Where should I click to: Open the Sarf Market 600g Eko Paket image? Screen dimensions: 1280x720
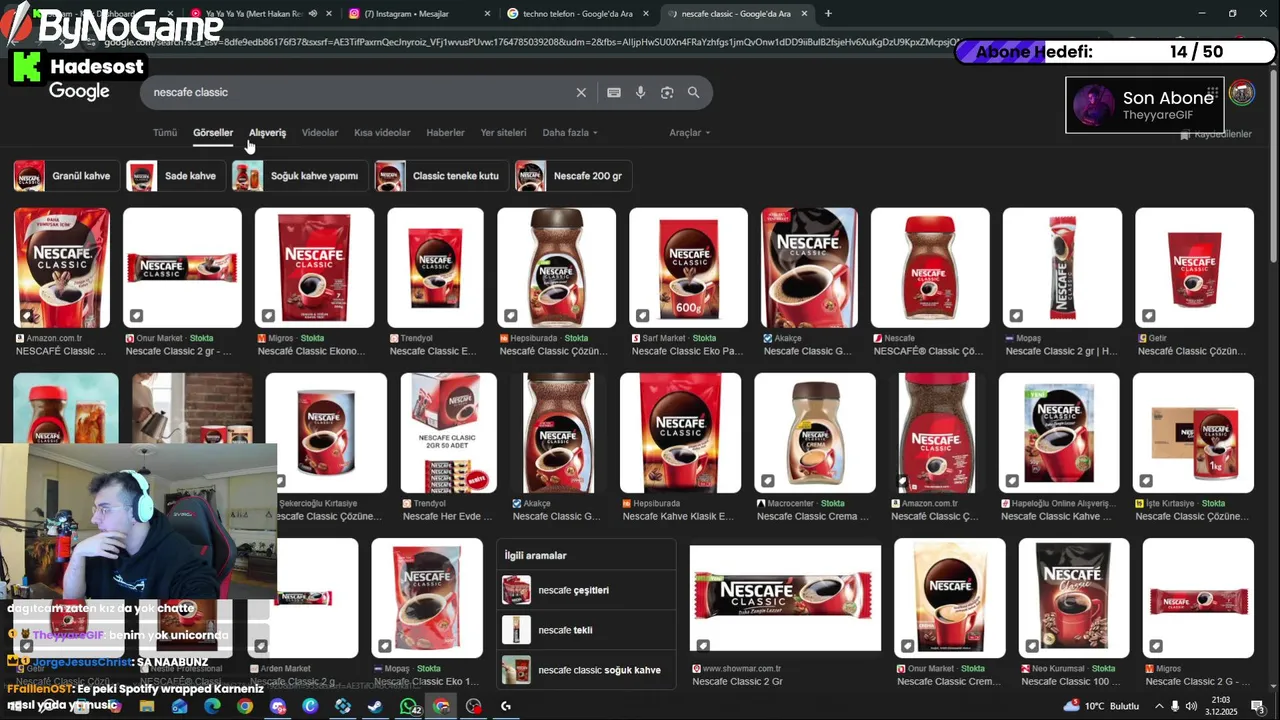[x=688, y=268]
